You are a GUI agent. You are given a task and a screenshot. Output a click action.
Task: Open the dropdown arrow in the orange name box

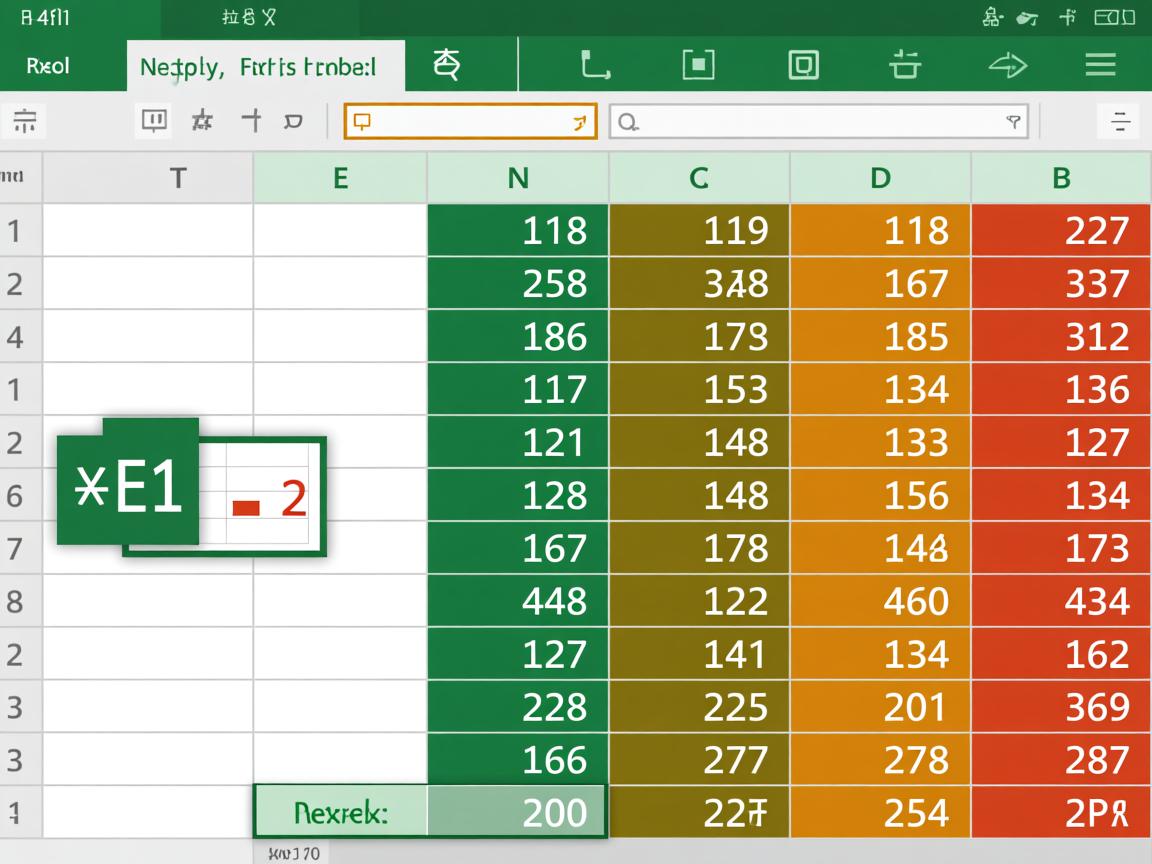578,123
